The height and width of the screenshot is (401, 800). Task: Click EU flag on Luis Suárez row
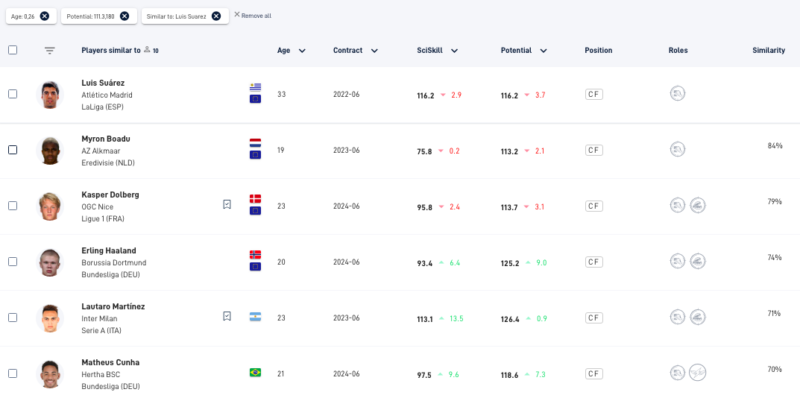pos(255,99)
